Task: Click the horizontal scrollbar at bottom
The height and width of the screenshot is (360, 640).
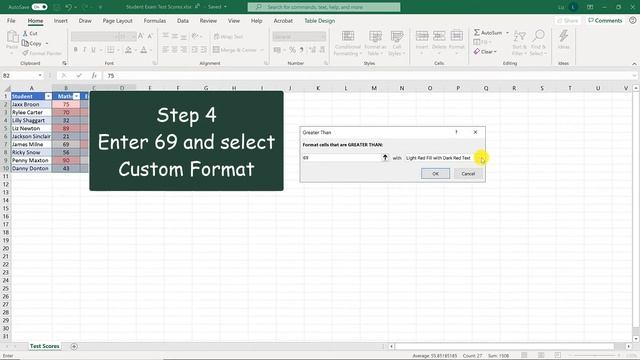Action: point(504,346)
